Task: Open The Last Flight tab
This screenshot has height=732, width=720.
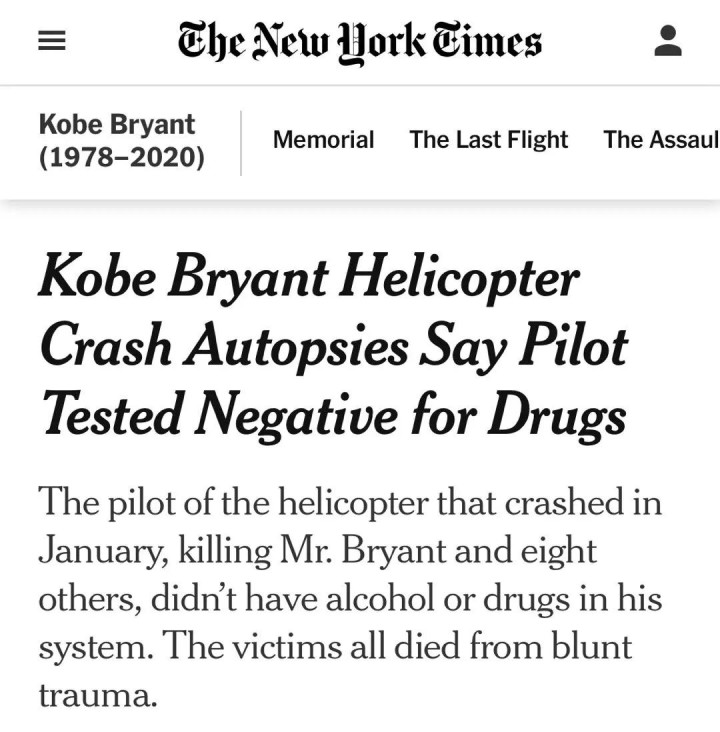Action: pos(488,140)
